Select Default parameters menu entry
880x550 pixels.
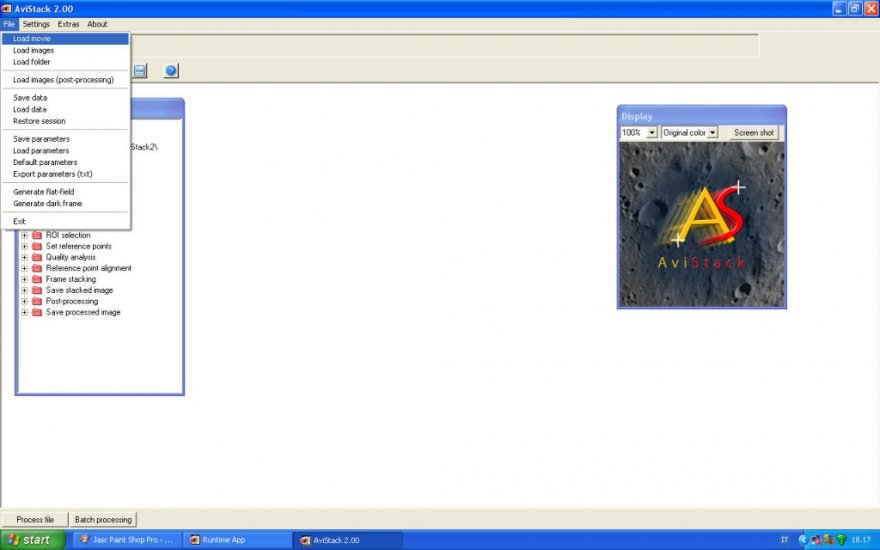(x=65, y=162)
